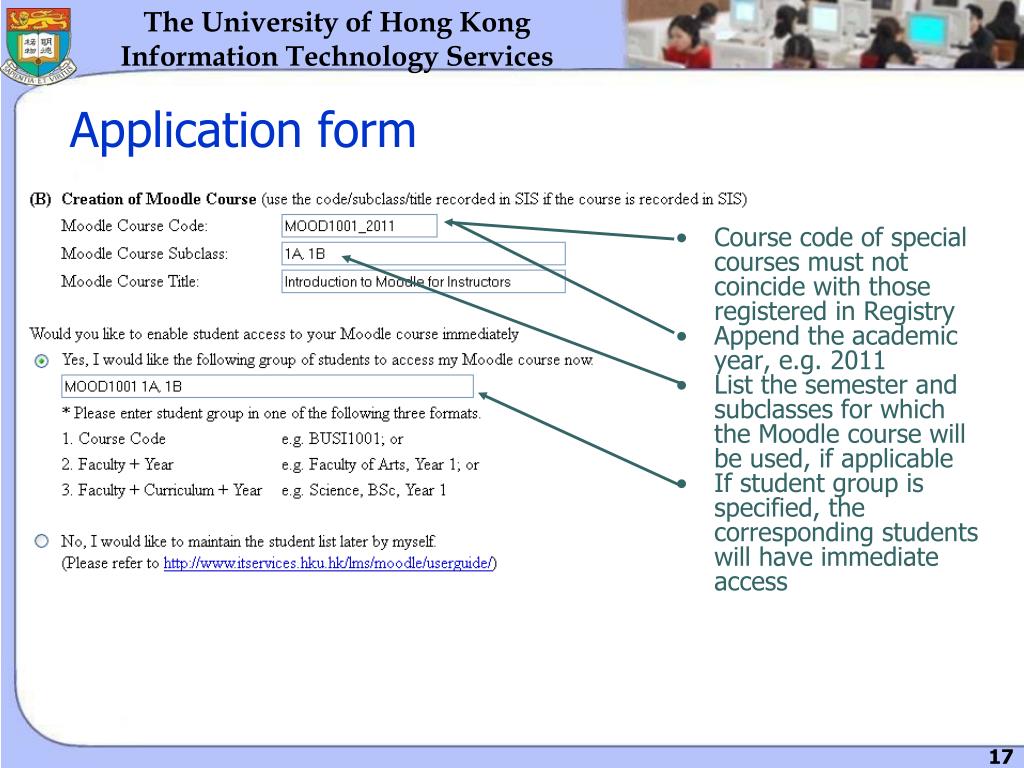
Task: Click the 'Would you like to enable student access' question
Action: click(x=274, y=334)
